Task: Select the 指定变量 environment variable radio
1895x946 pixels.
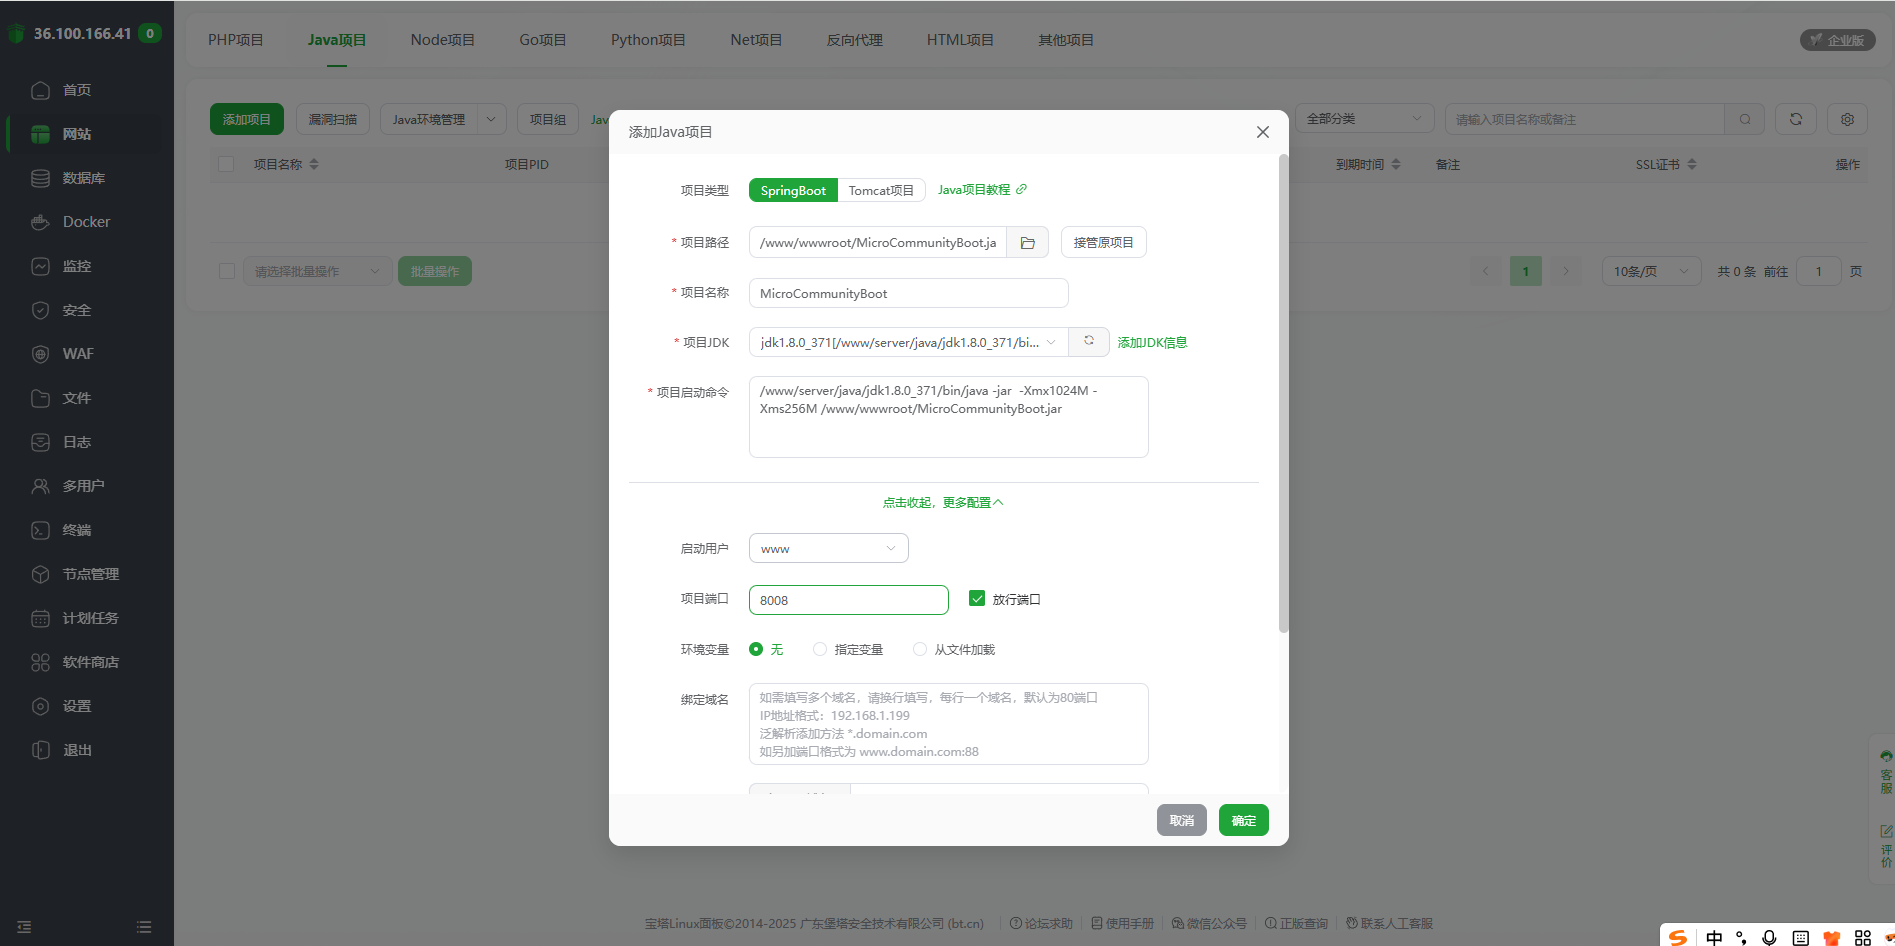Action: click(820, 648)
